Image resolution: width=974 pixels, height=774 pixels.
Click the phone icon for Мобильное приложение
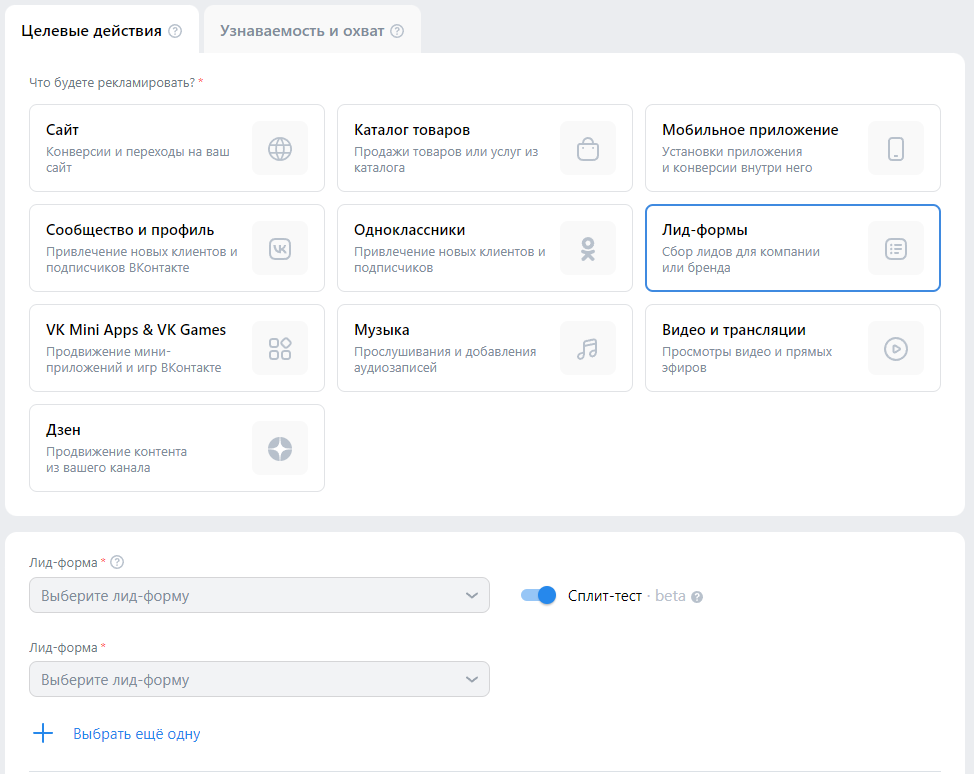[896, 149]
